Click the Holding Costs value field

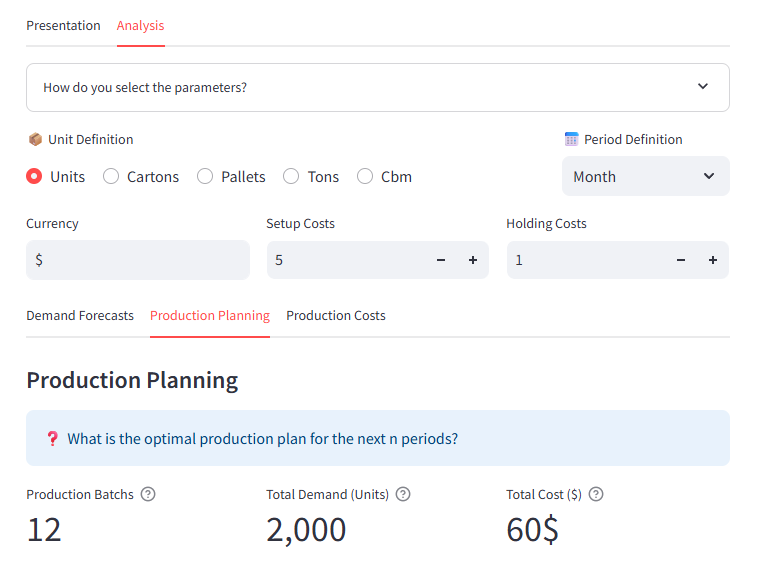tap(585, 260)
